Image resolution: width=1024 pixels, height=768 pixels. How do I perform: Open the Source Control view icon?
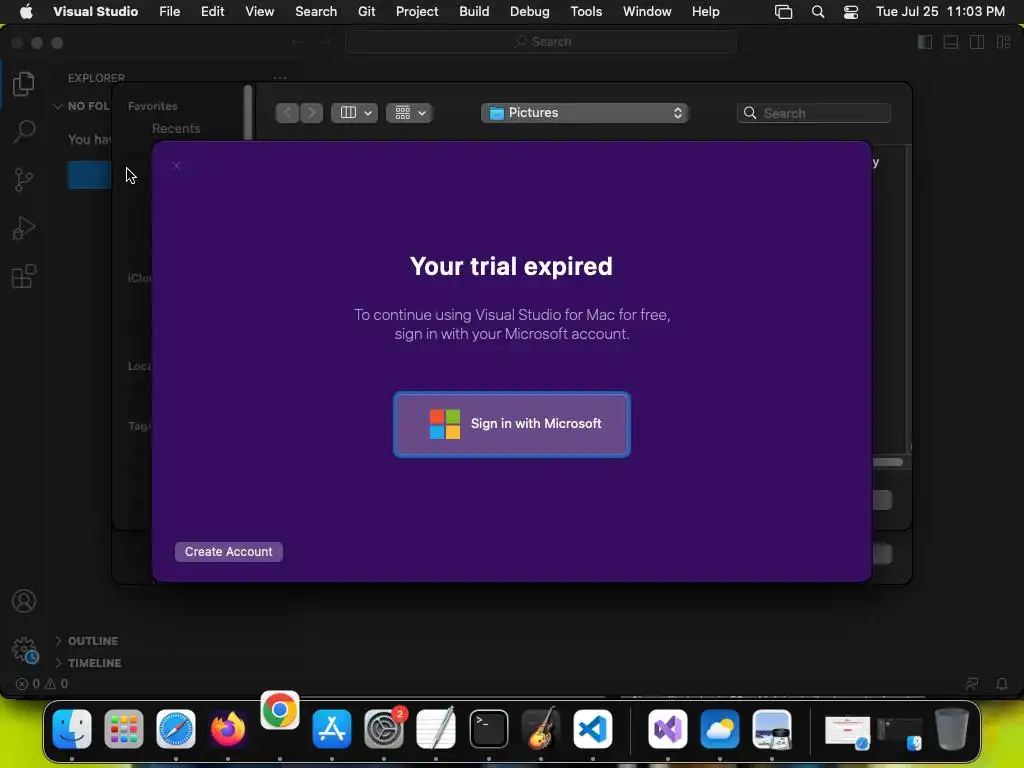tap(24, 180)
